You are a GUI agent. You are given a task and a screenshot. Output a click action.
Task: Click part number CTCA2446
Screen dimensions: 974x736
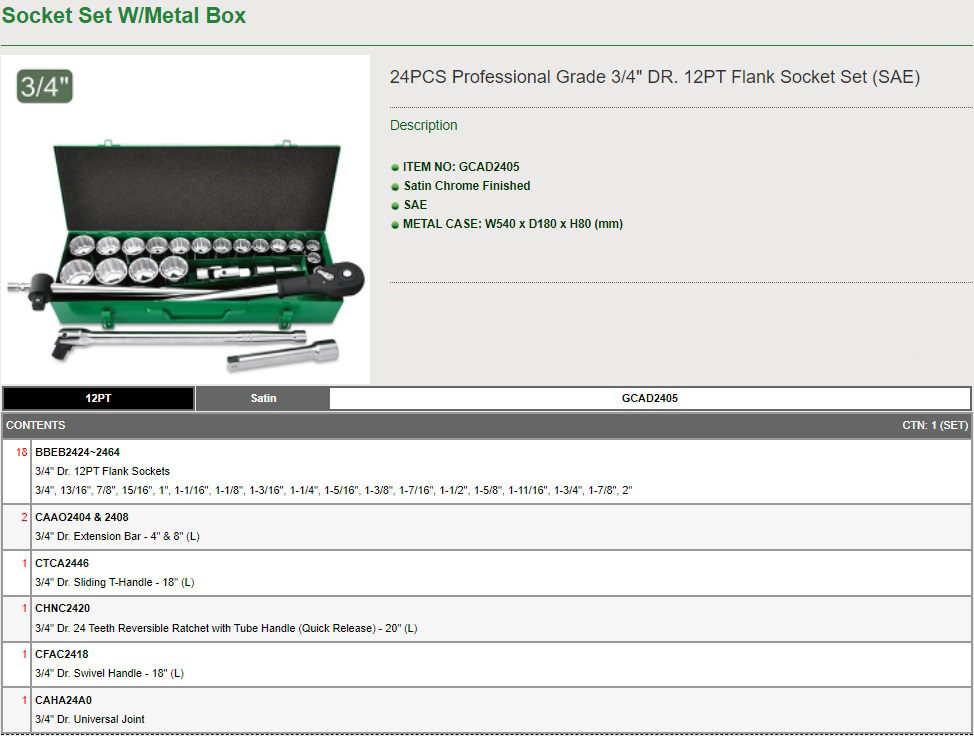[62, 563]
